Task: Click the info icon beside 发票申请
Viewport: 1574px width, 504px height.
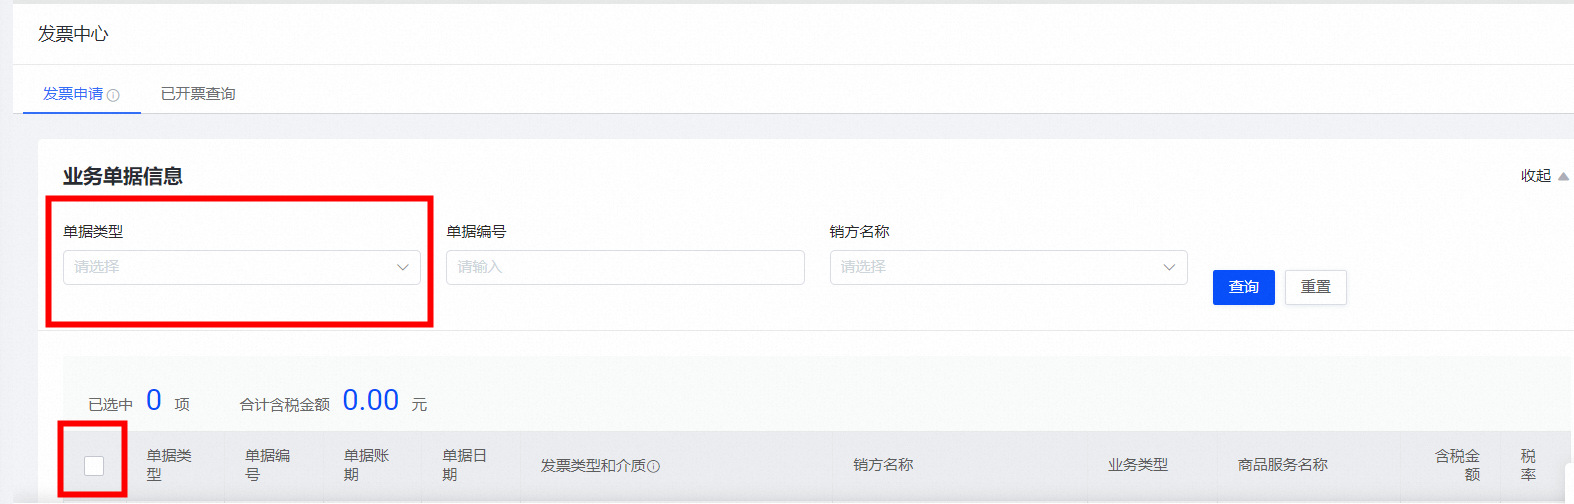Action: click(x=113, y=95)
